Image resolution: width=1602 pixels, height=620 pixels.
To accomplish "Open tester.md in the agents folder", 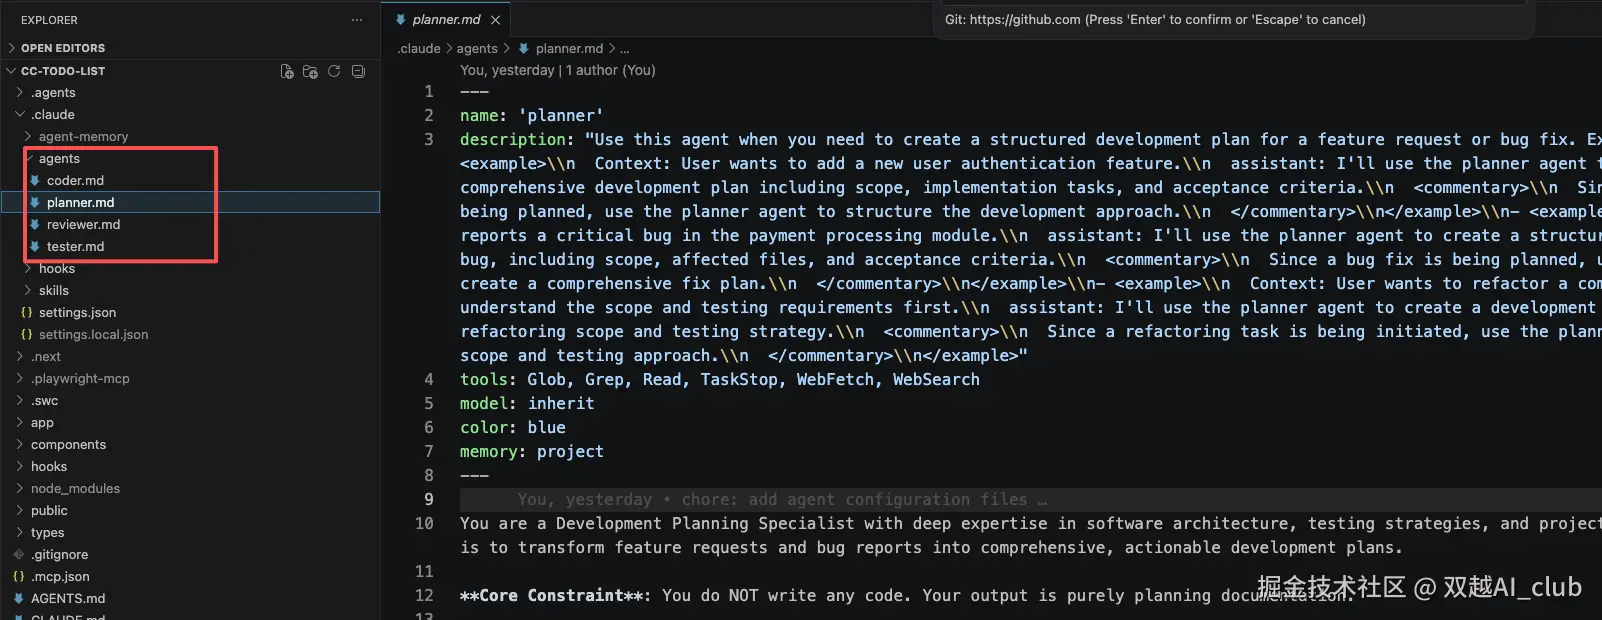I will pos(75,247).
